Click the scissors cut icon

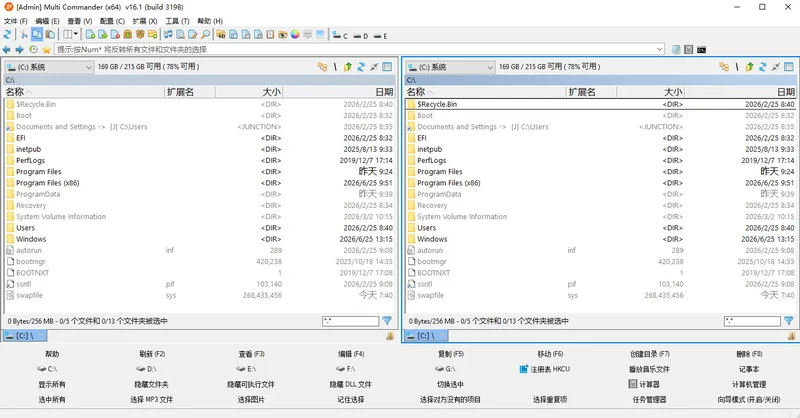[x=23, y=34]
